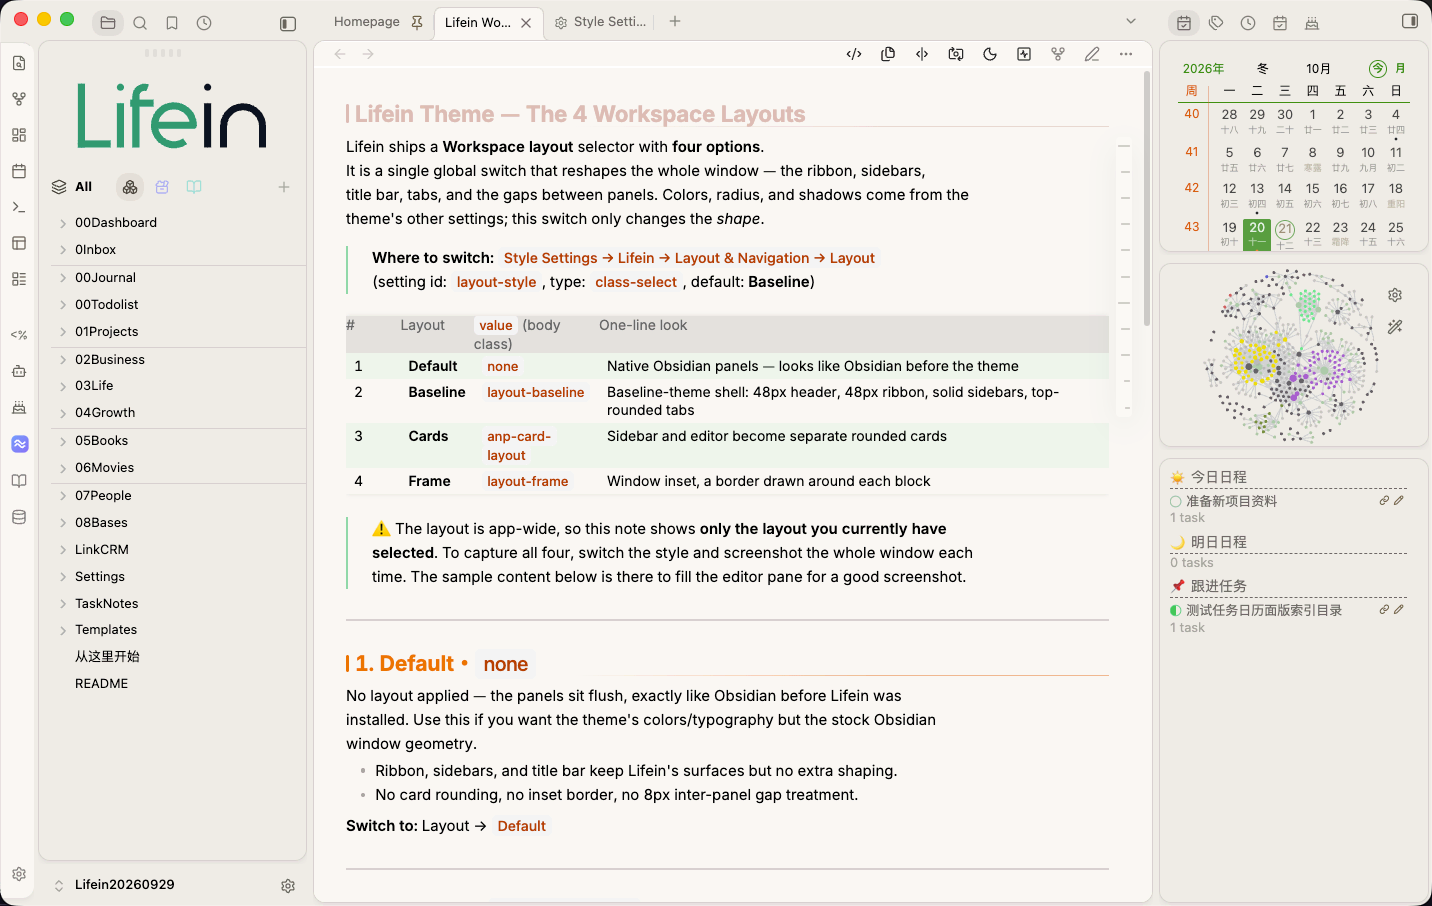
Task: Click the "<%" template icon in left ribbon
Action: pos(19,335)
